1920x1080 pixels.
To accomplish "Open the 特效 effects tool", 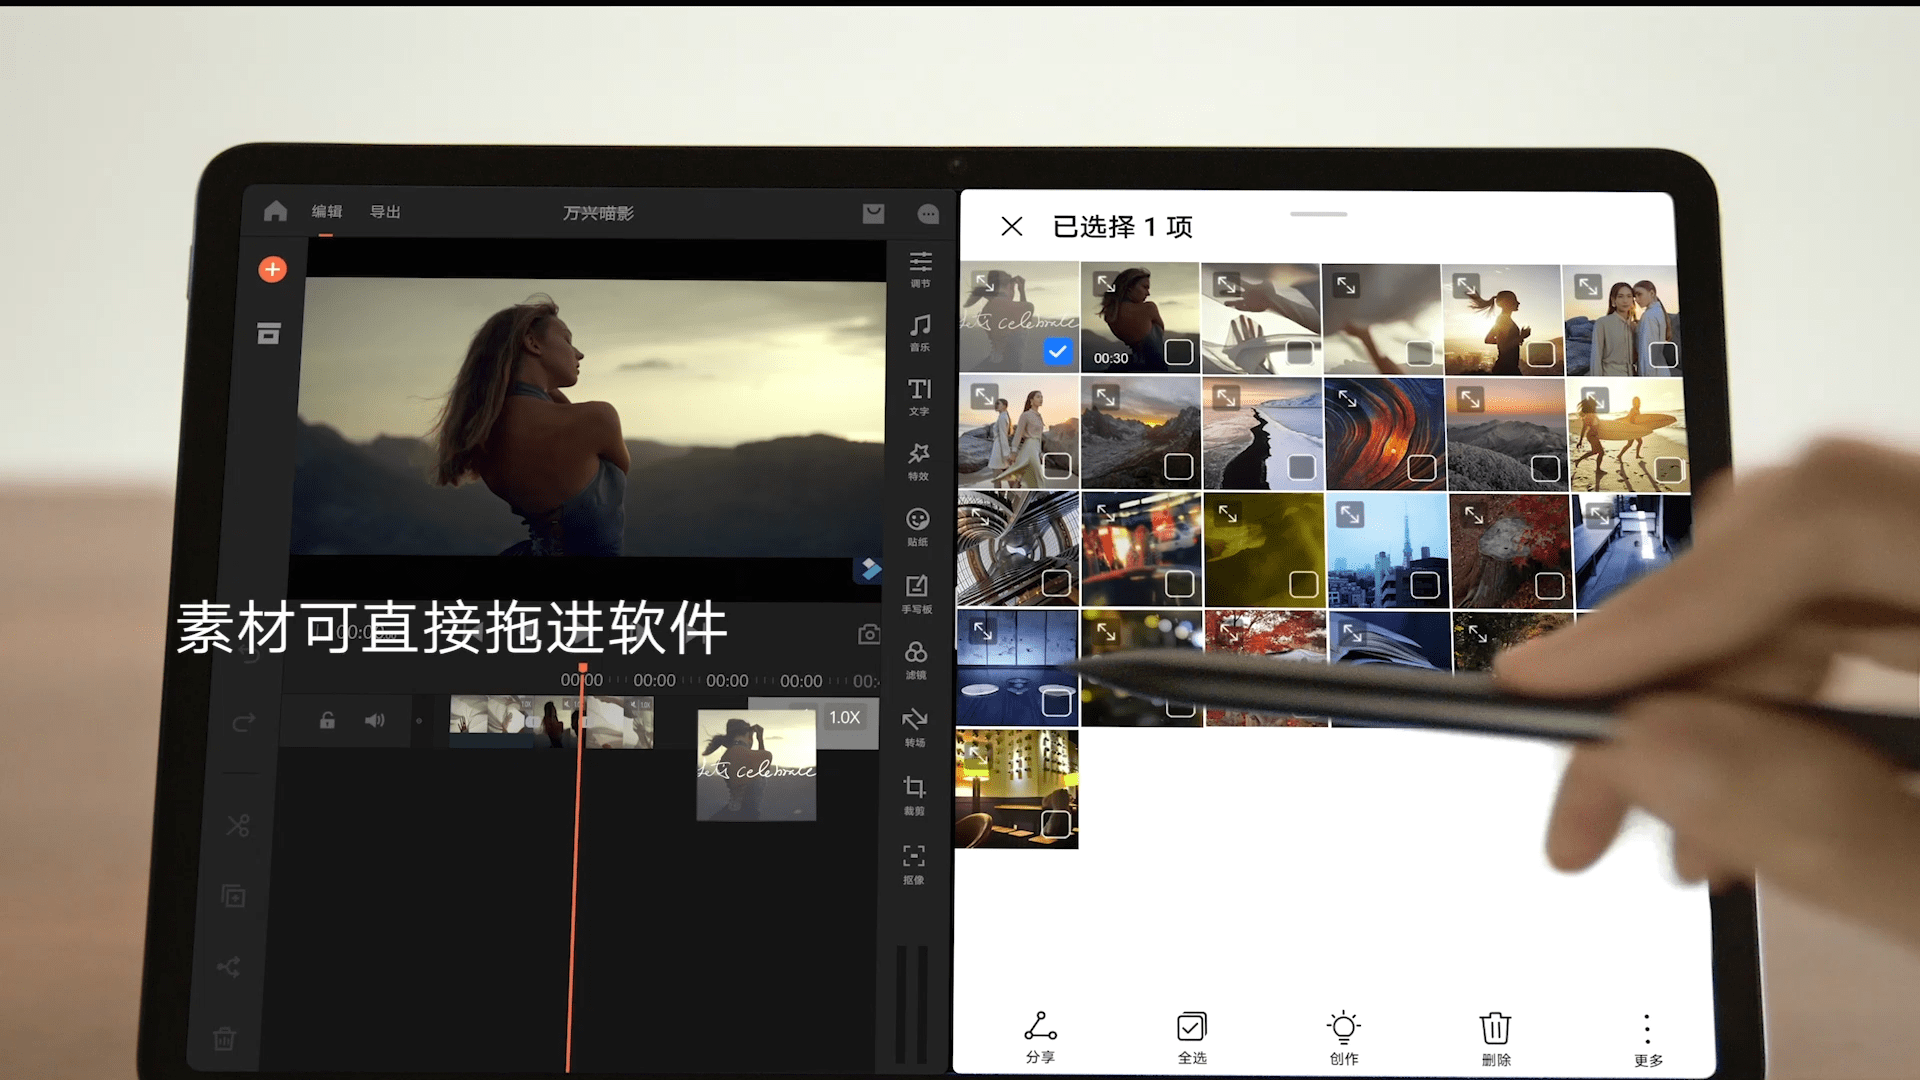I will [918, 462].
